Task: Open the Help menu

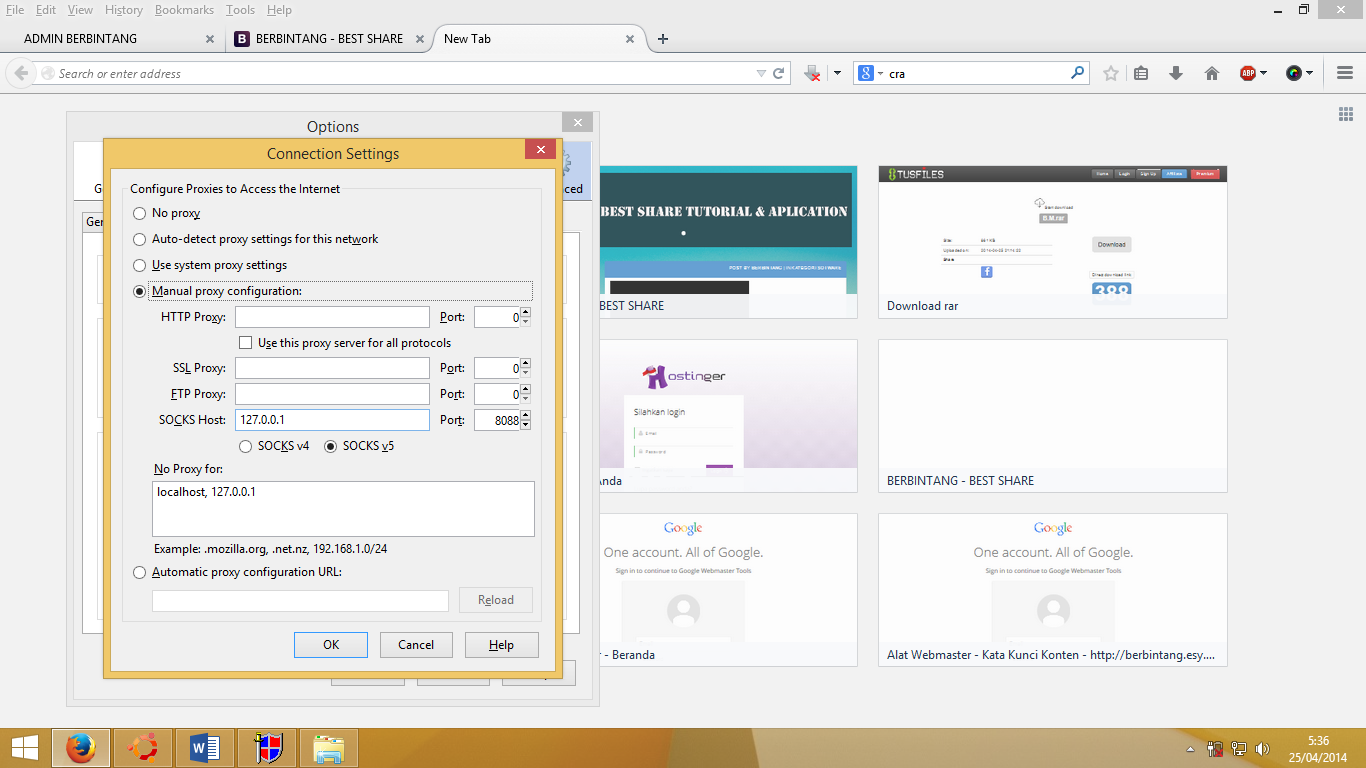Action: point(280,10)
